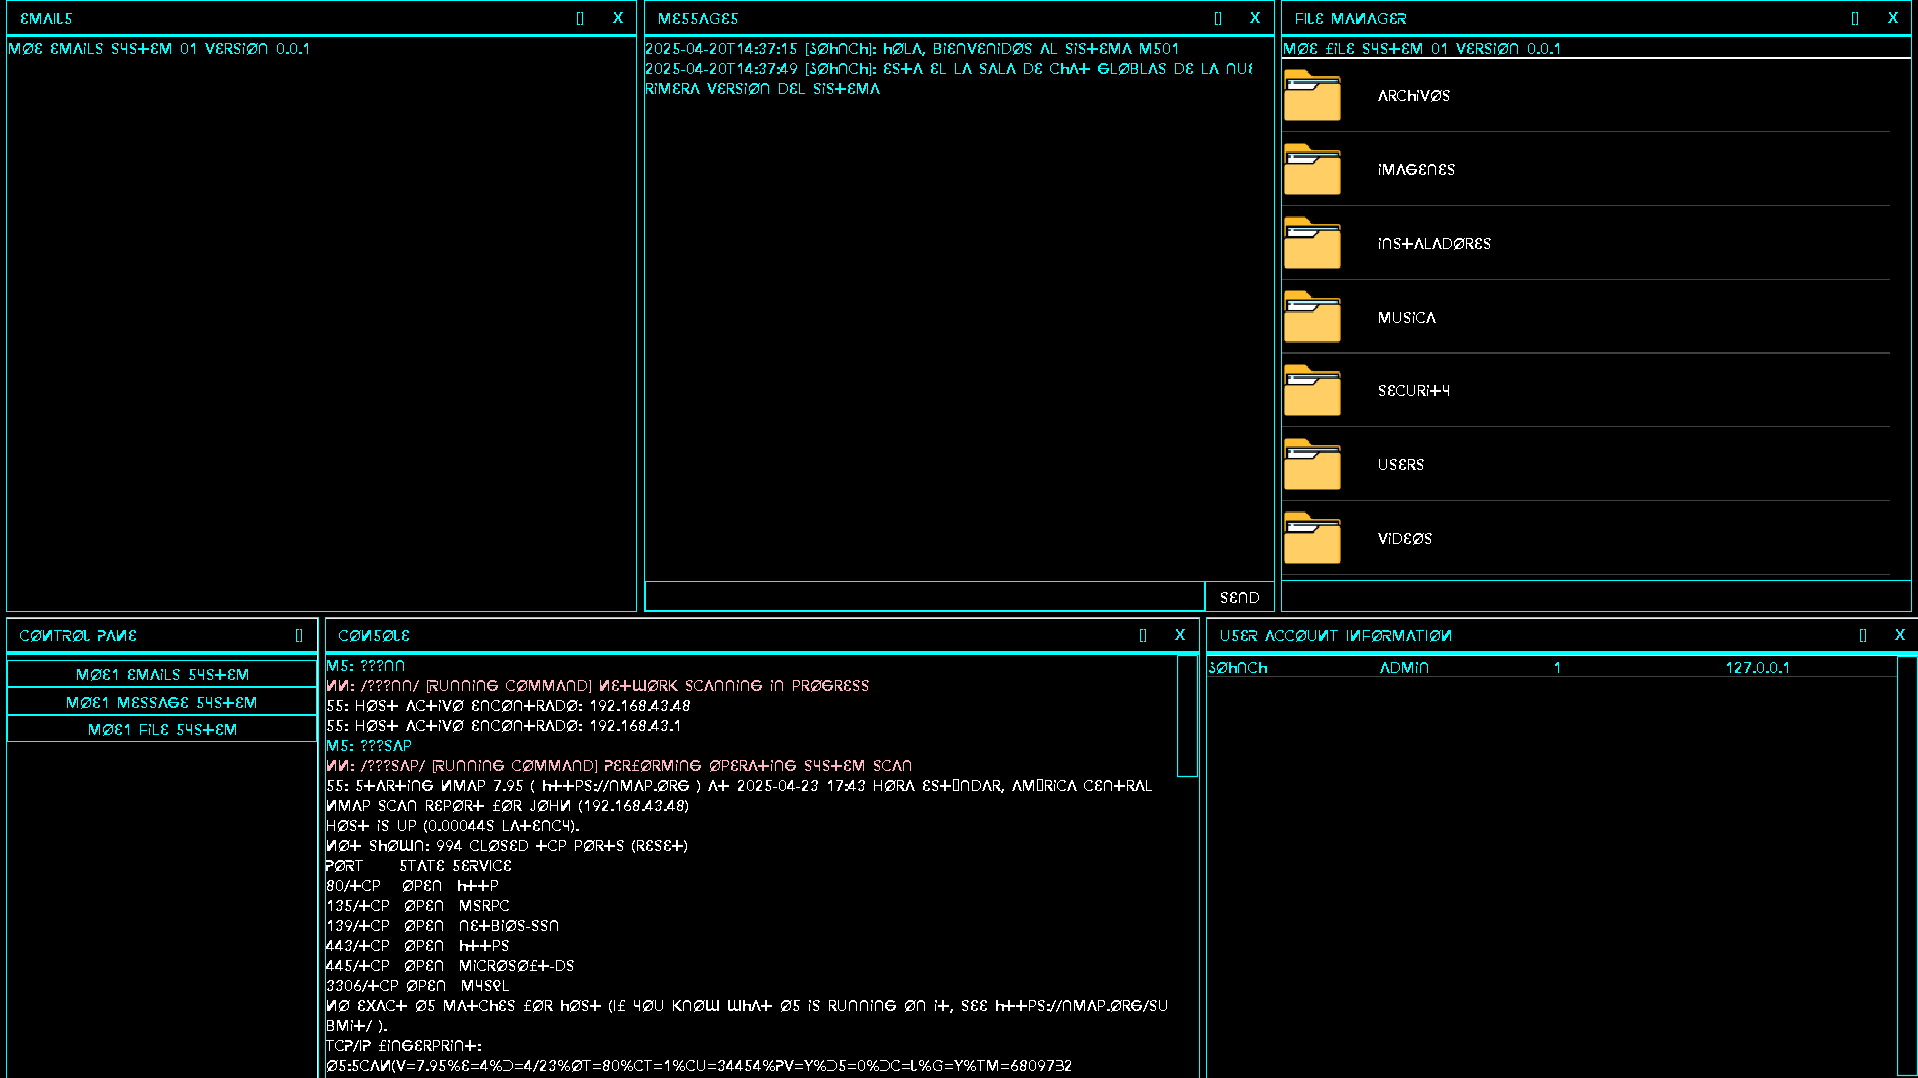The image size is (1918, 1078).
Task: Click console line 135/tcp open msrpc
Action: [417, 906]
